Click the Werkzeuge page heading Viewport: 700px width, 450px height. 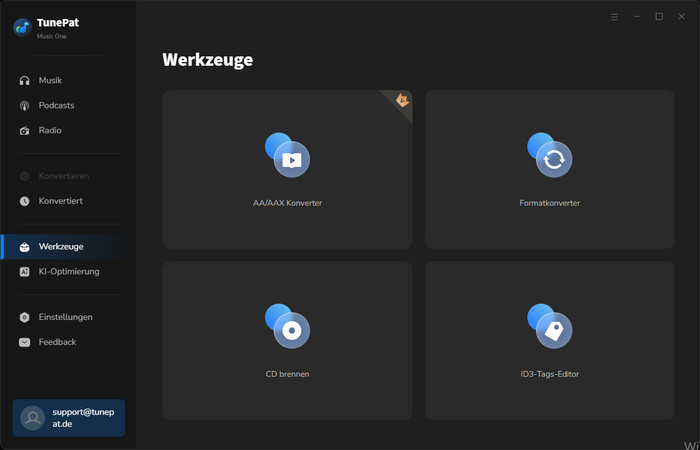(208, 60)
